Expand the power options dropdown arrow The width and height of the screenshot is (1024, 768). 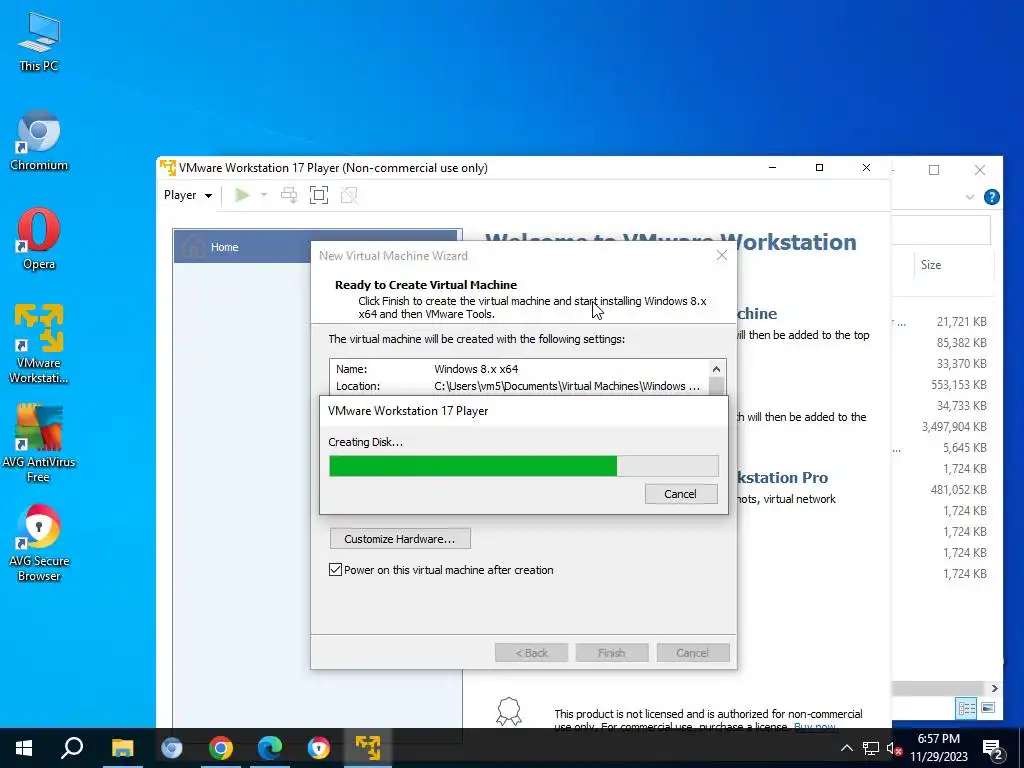point(264,195)
